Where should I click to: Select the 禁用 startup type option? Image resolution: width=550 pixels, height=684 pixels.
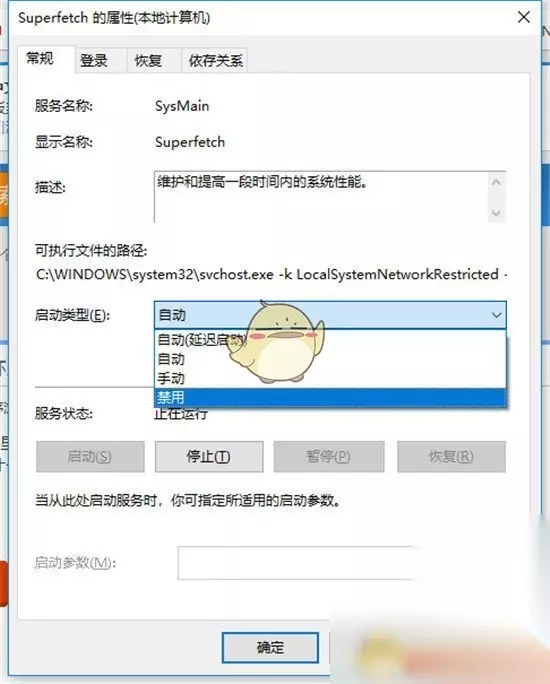coord(330,397)
